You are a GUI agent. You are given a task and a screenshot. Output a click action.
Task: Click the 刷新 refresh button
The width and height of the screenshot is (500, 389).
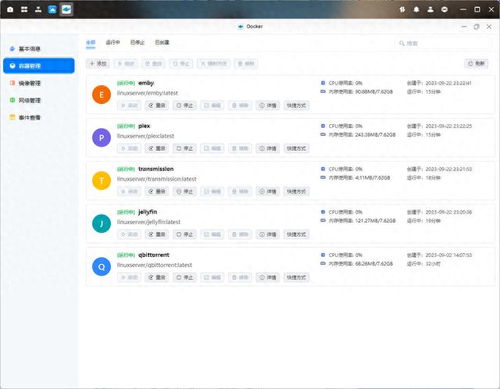pyautogui.click(x=476, y=63)
